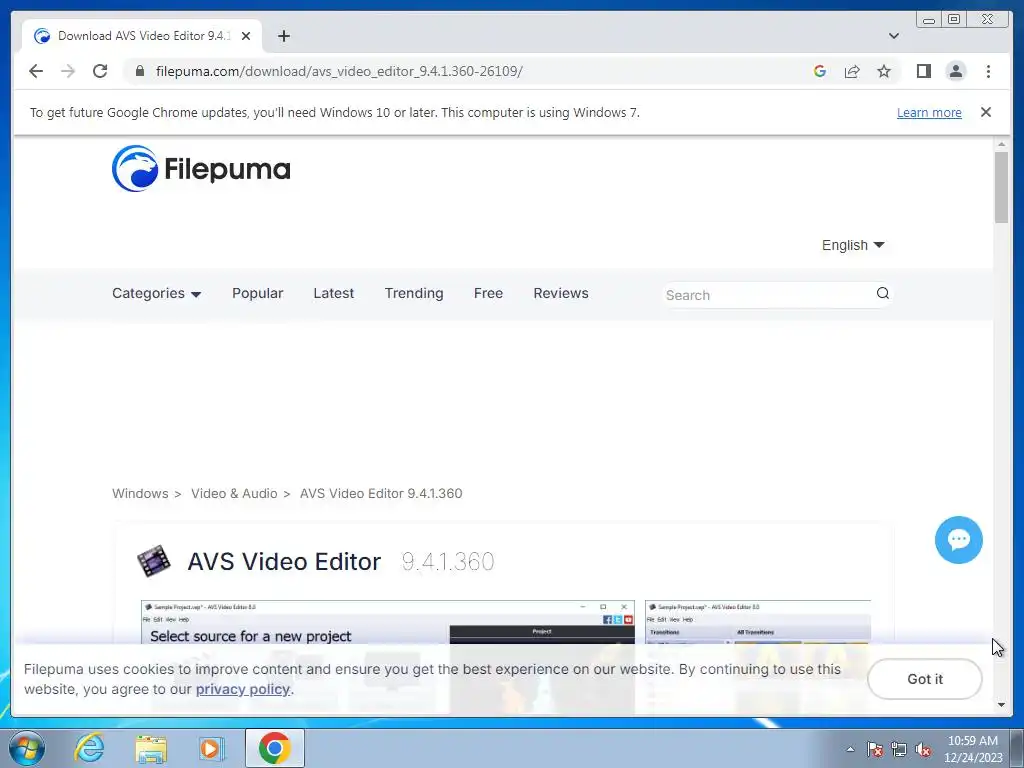View site information via lock icon
Image resolution: width=1024 pixels, height=768 pixels.
[140, 71]
